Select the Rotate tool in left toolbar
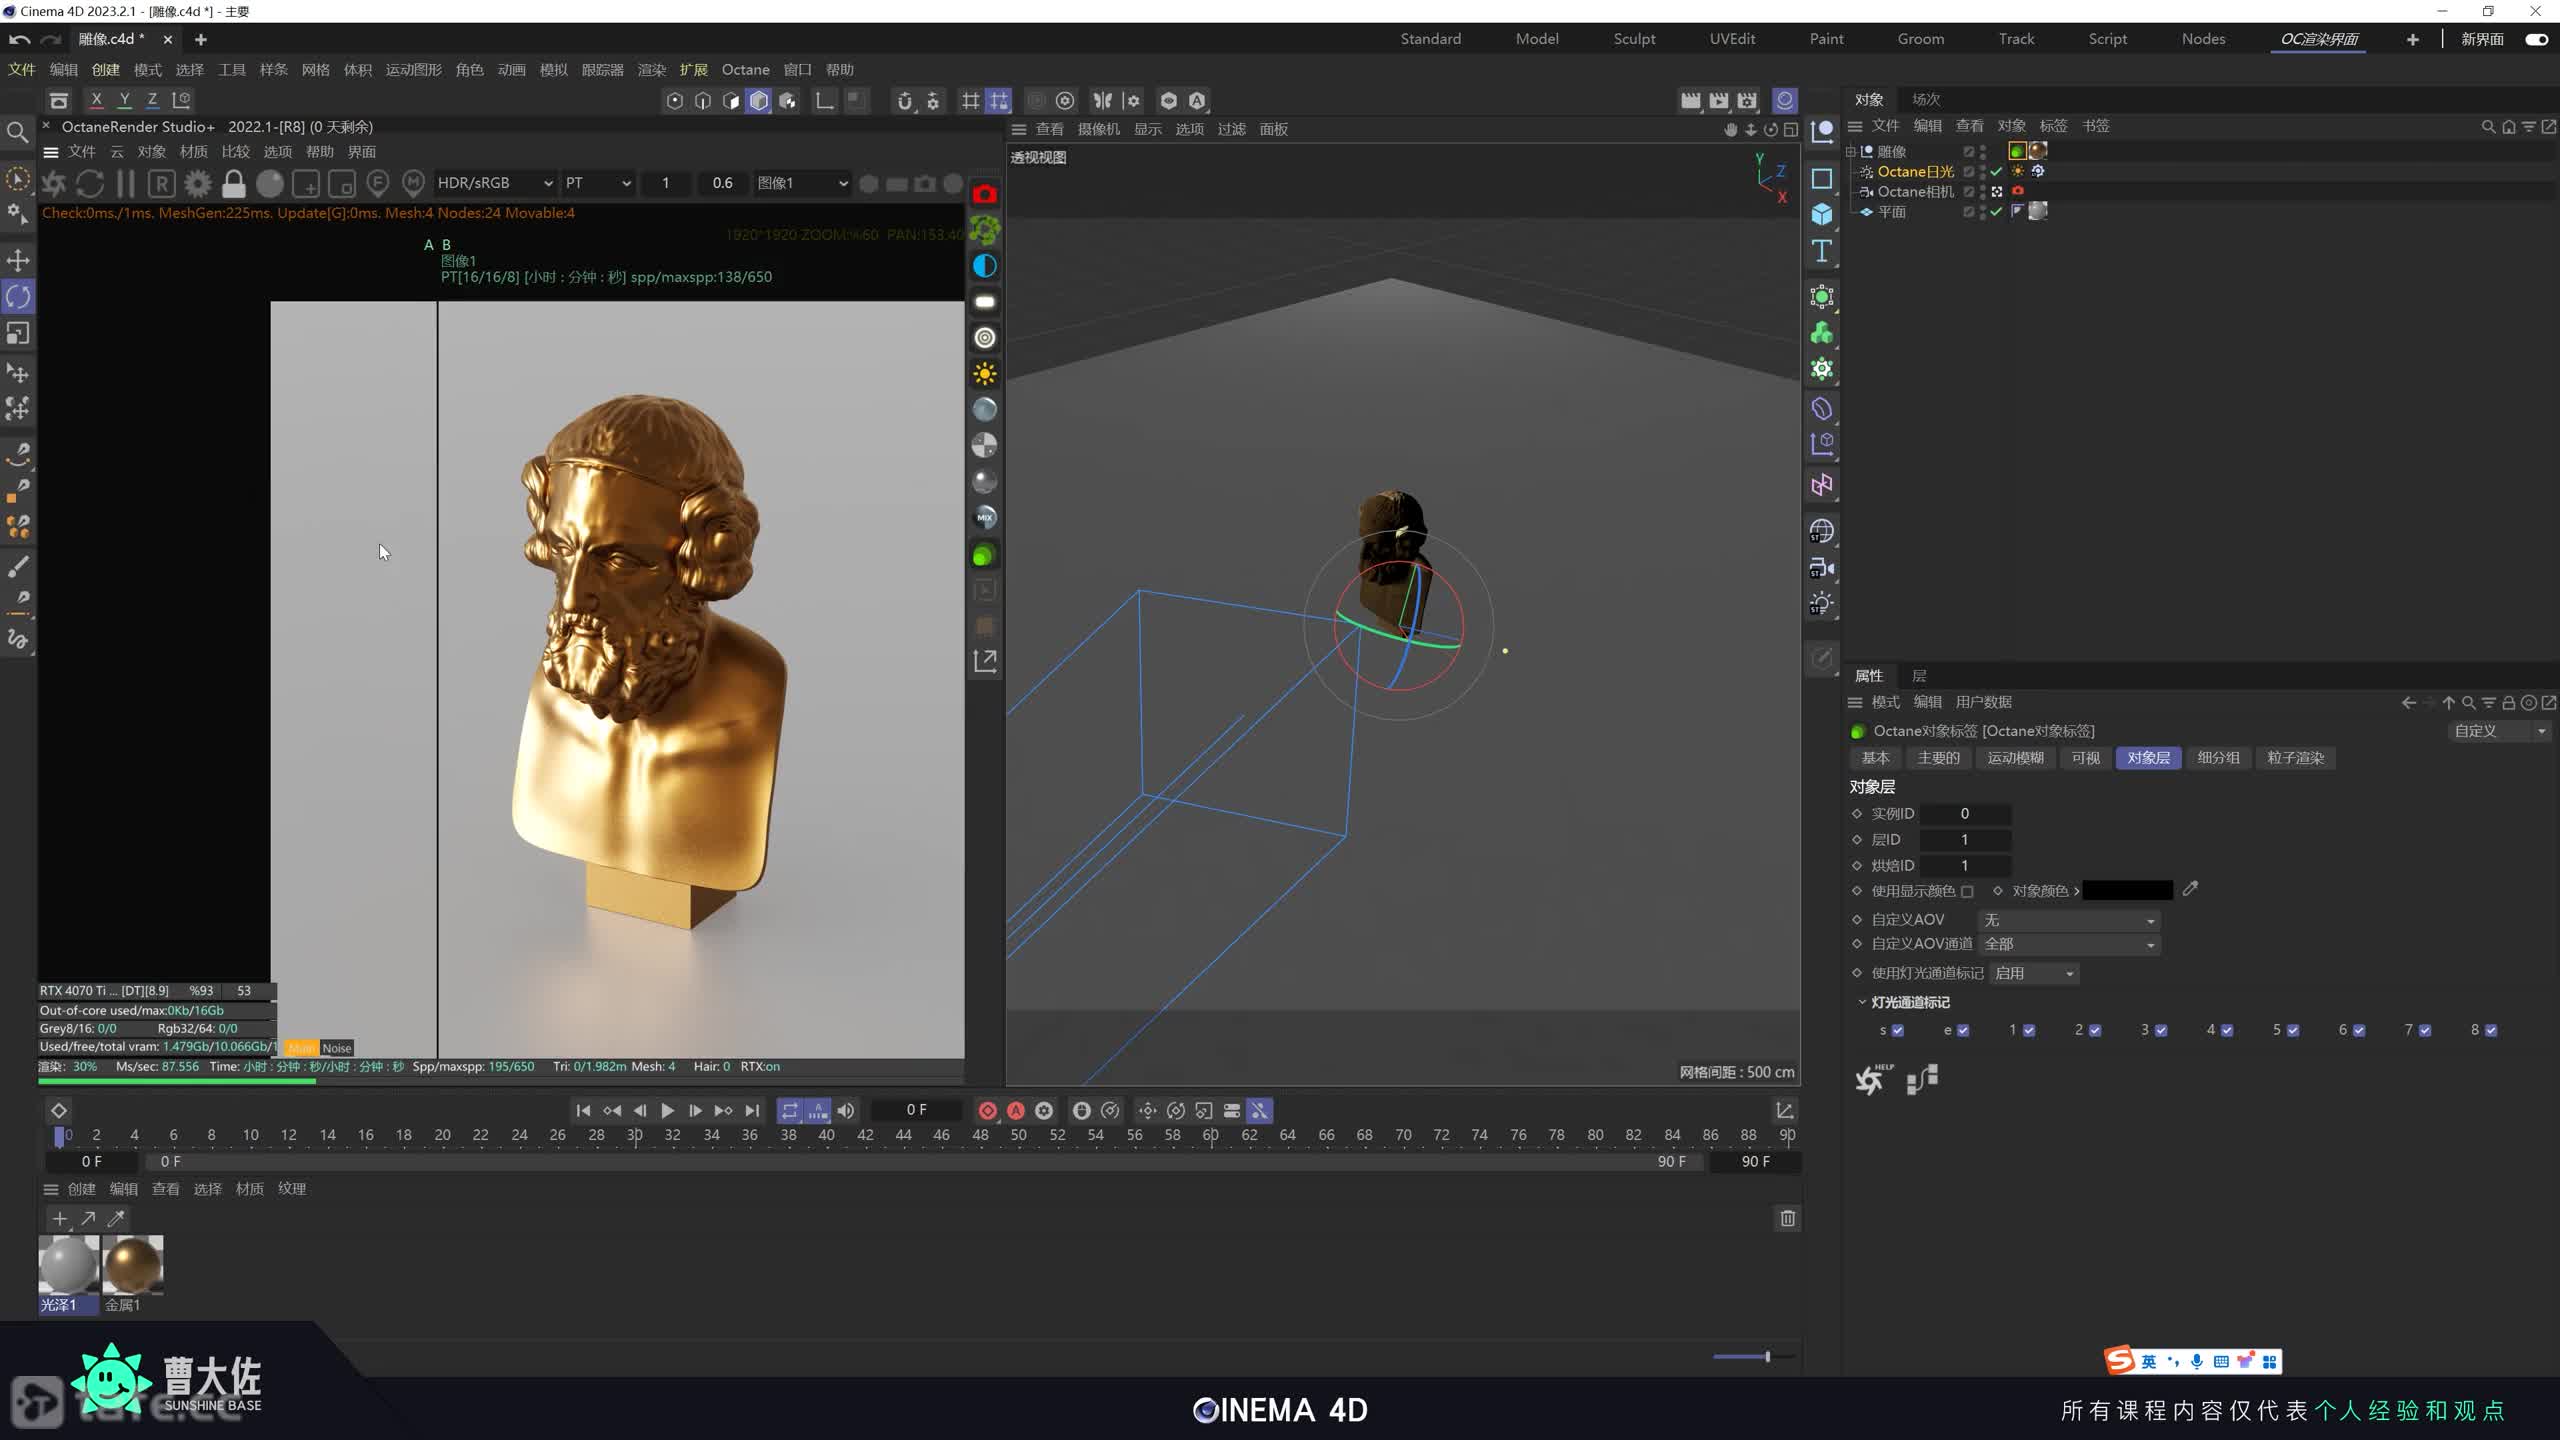The height and width of the screenshot is (1440, 2560). [18, 297]
